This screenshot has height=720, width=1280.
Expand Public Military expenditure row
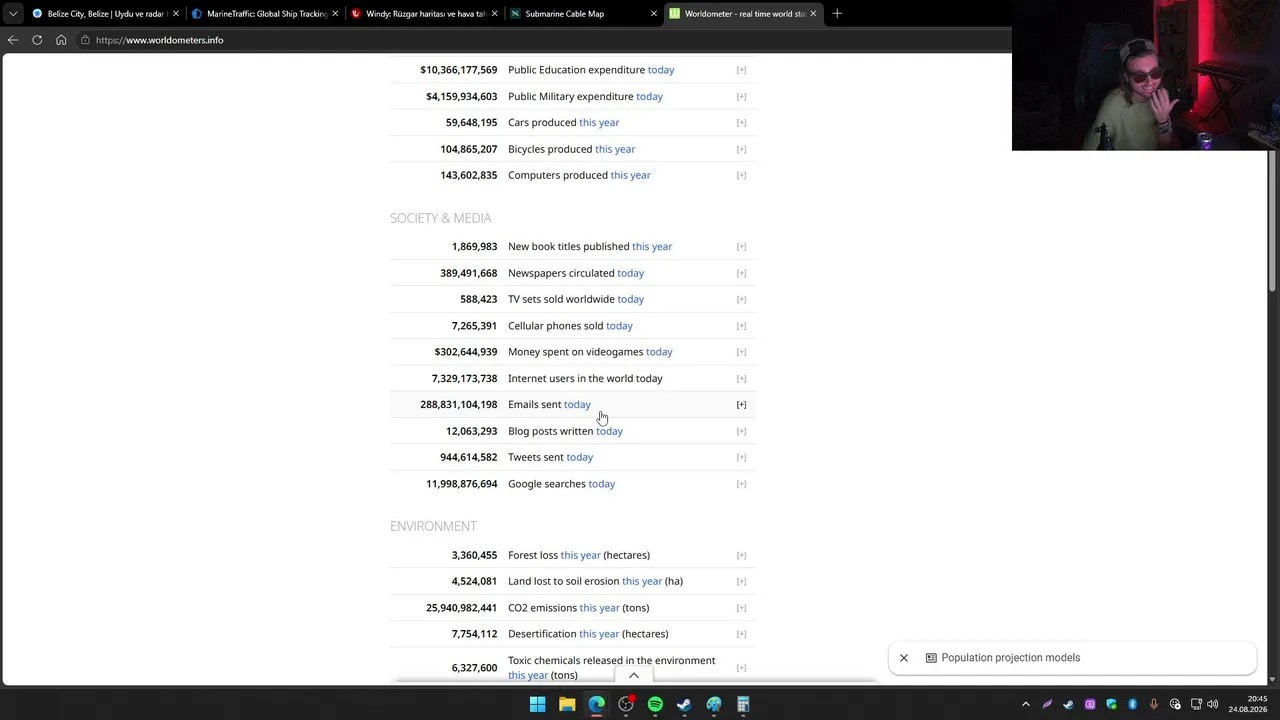741,96
